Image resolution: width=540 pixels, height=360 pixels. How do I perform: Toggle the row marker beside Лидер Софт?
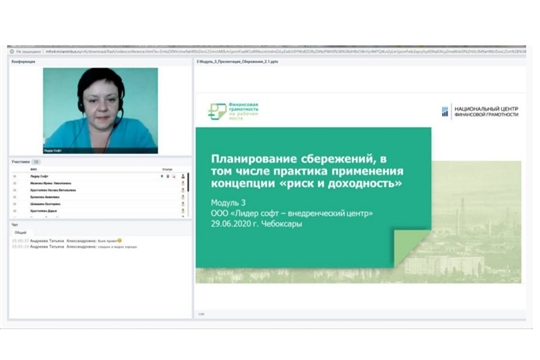click(x=14, y=176)
